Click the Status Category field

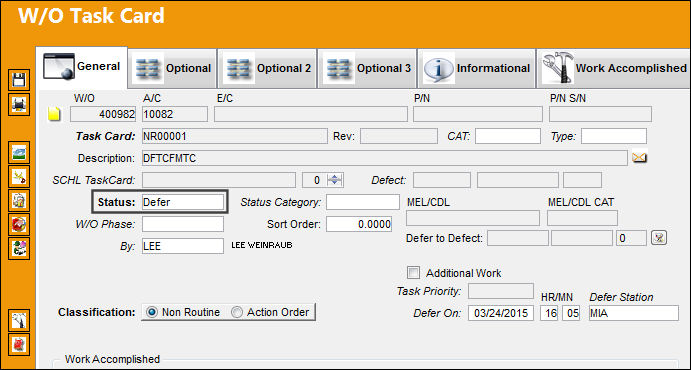(x=363, y=203)
